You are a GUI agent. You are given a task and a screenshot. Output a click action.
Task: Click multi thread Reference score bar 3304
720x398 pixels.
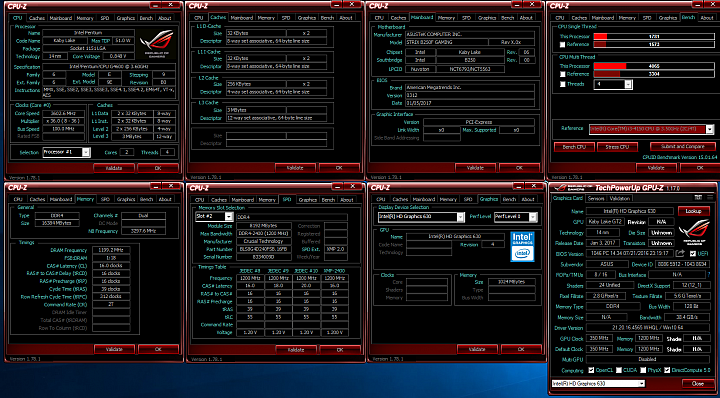(x=654, y=74)
